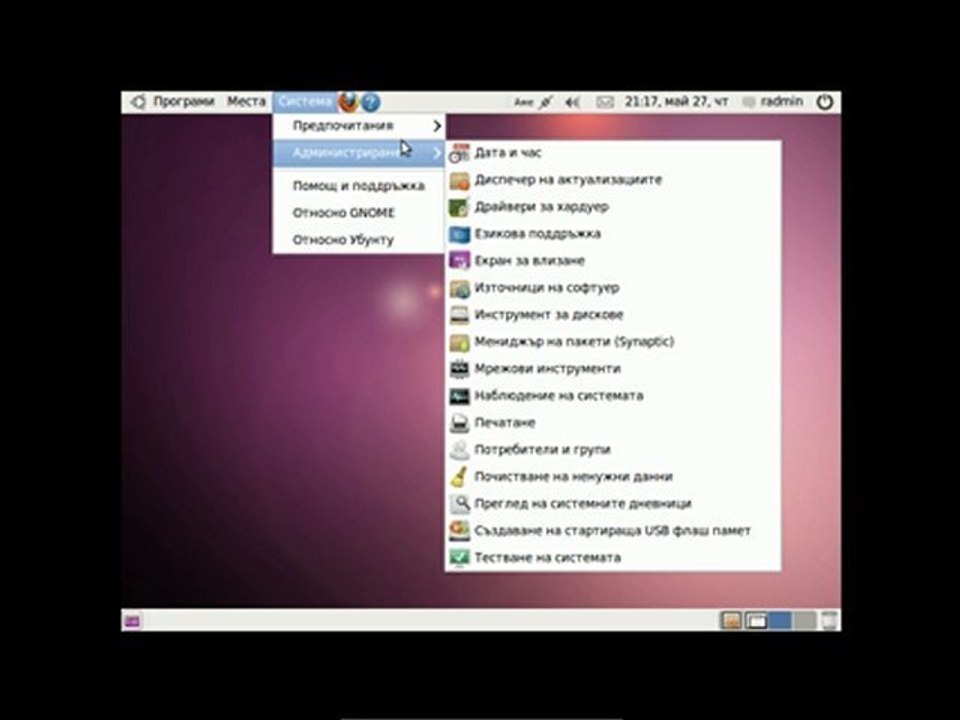Image resolution: width=960 pixels, height=720 pixels.
Task: Open Дата и час settings
Action: [x=613, y=153]
